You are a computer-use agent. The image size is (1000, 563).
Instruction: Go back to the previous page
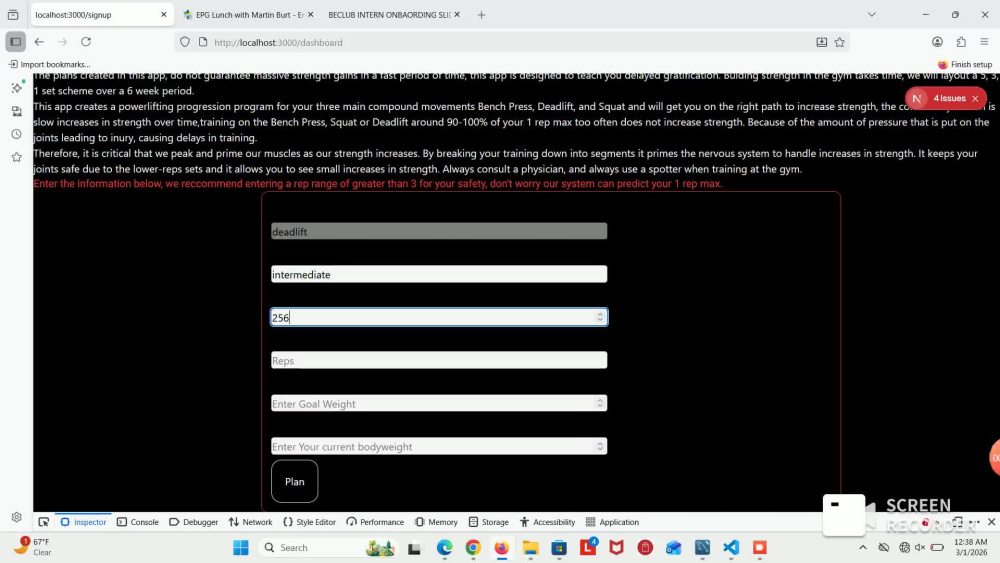pos(40,42)
